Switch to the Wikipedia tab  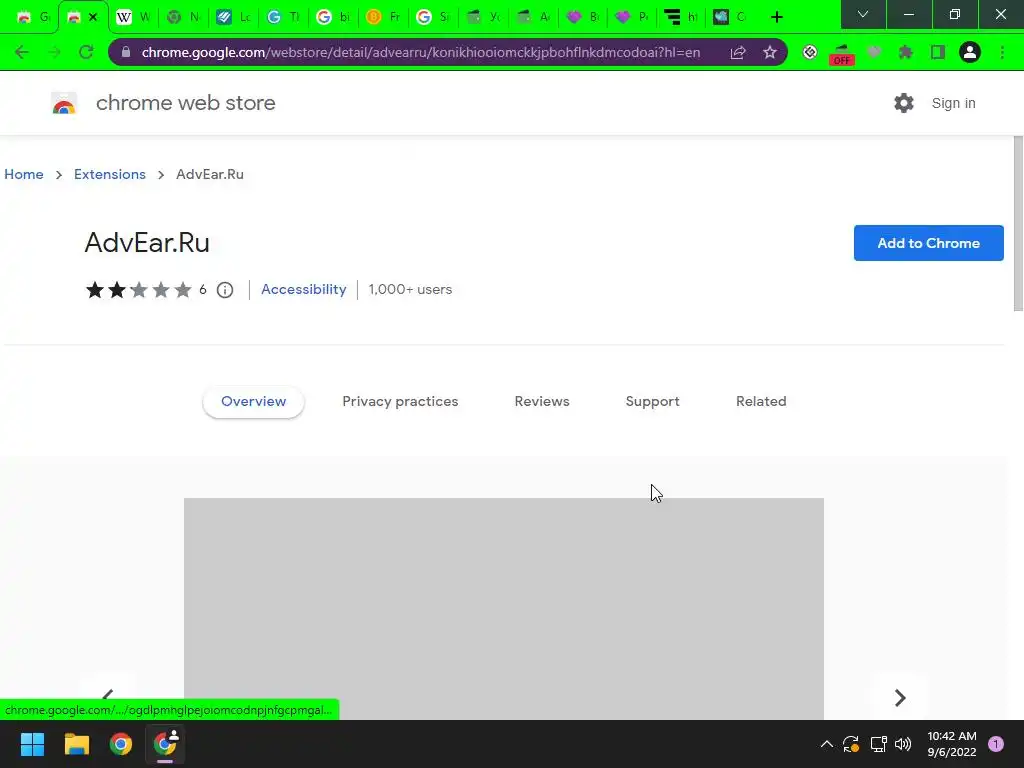134,17
